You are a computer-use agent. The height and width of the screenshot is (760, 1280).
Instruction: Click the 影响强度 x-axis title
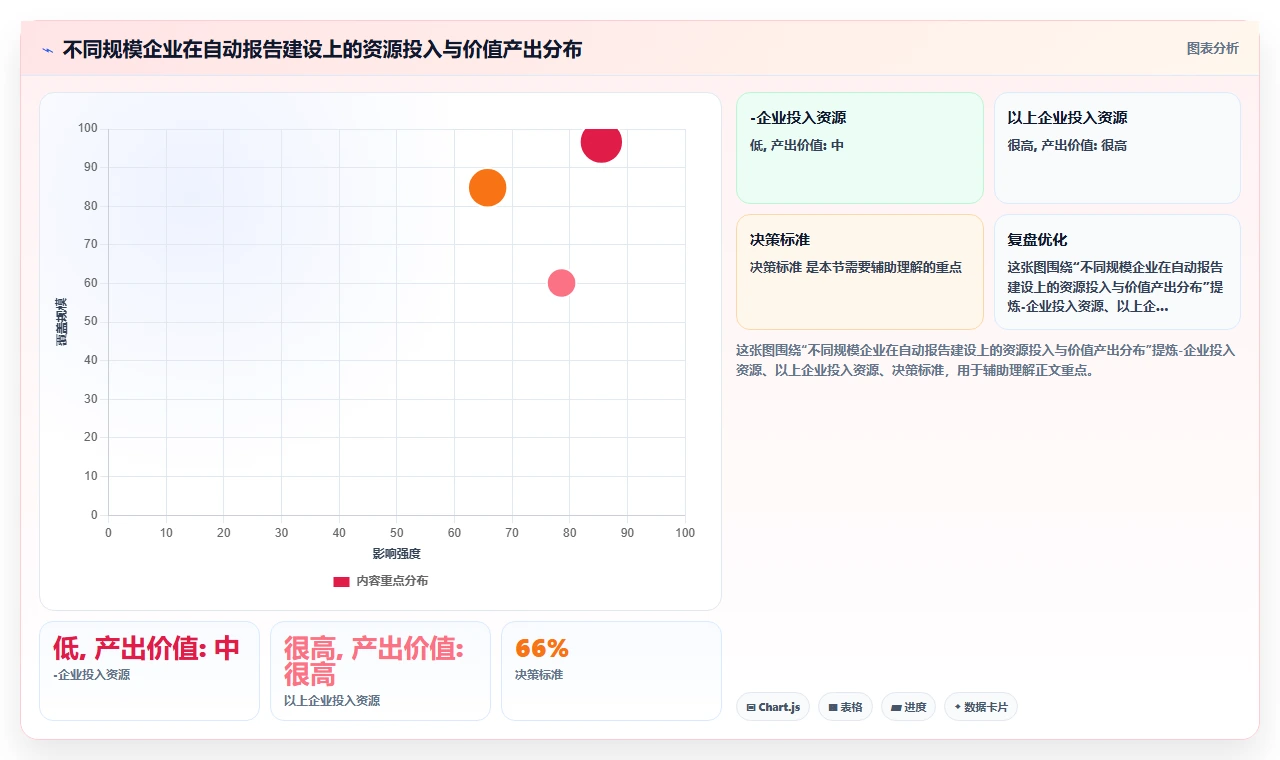(x=397, y=553)
